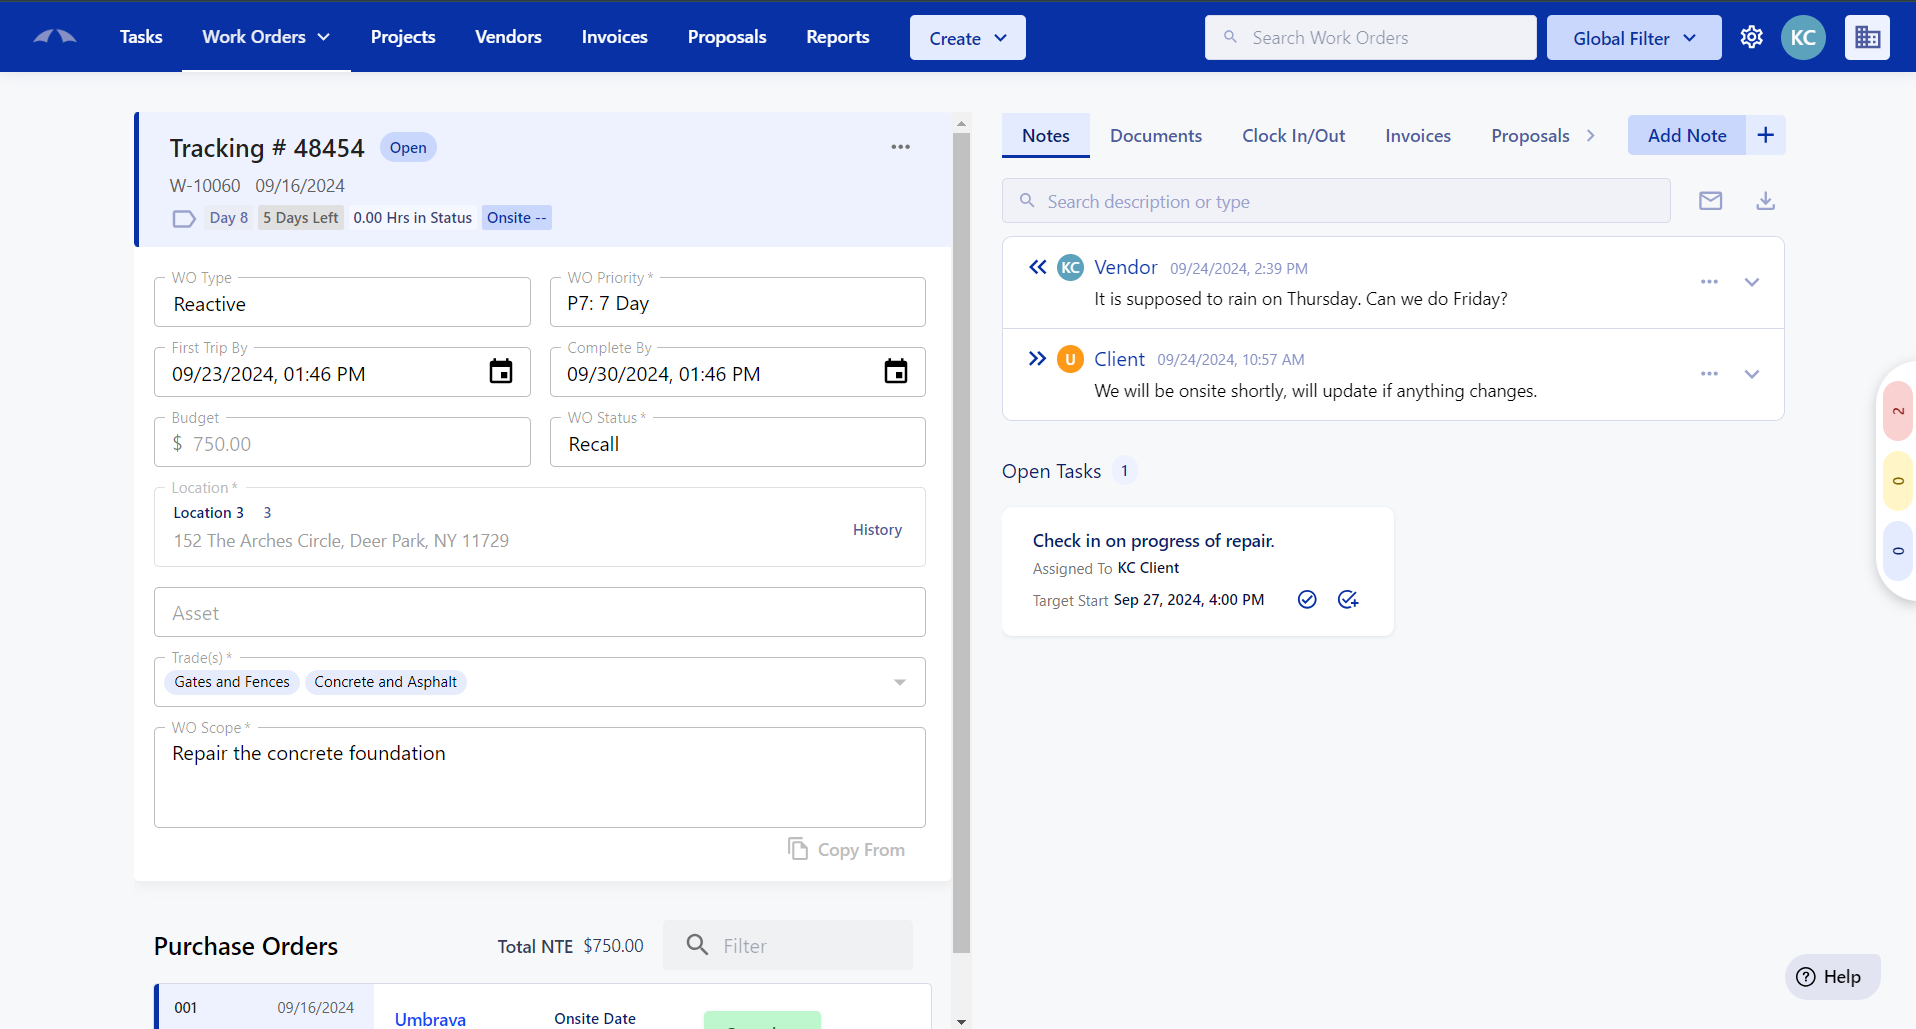Click the Purchase Orders Filter field

[788, 945]
